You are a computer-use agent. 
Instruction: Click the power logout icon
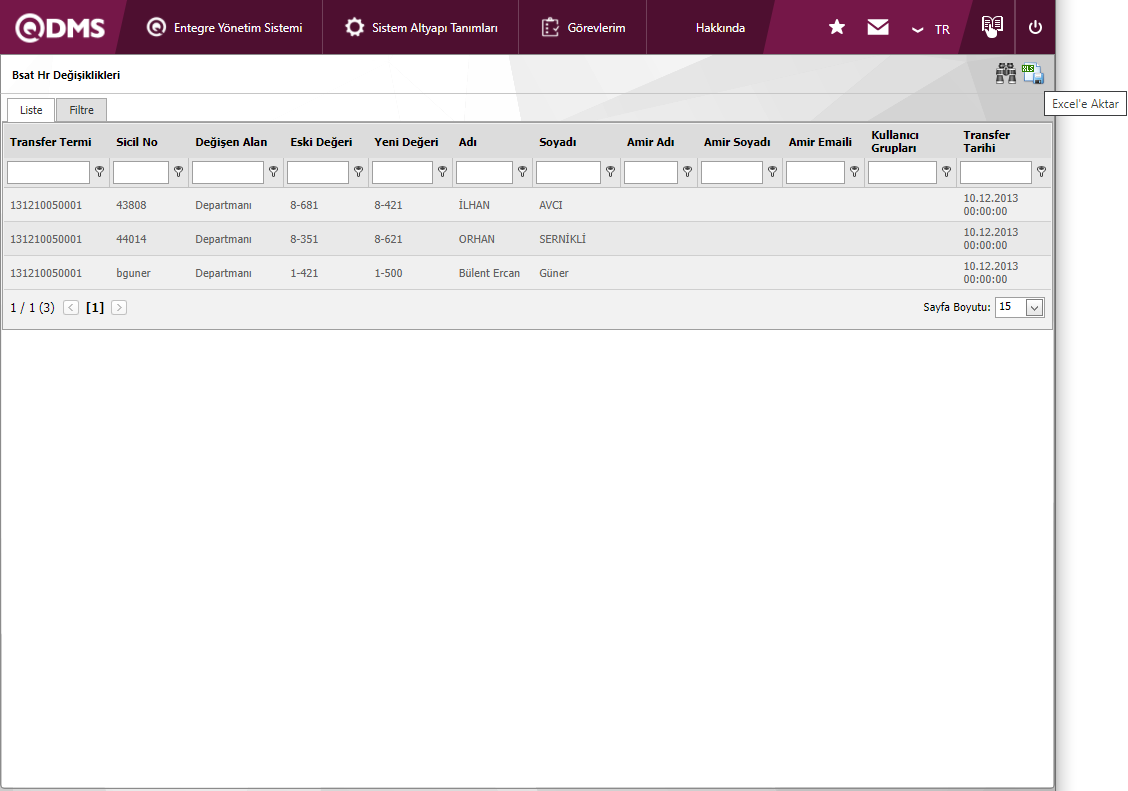click(1035, 28)
